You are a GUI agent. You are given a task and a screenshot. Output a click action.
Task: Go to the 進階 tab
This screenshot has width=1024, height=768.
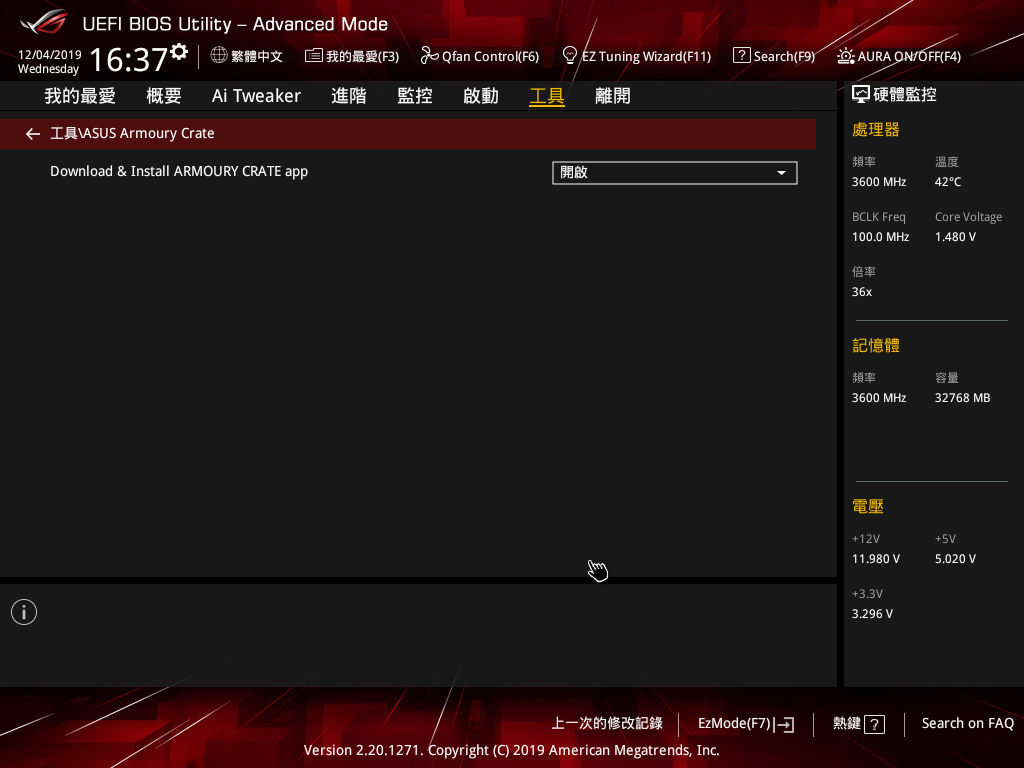349,96
